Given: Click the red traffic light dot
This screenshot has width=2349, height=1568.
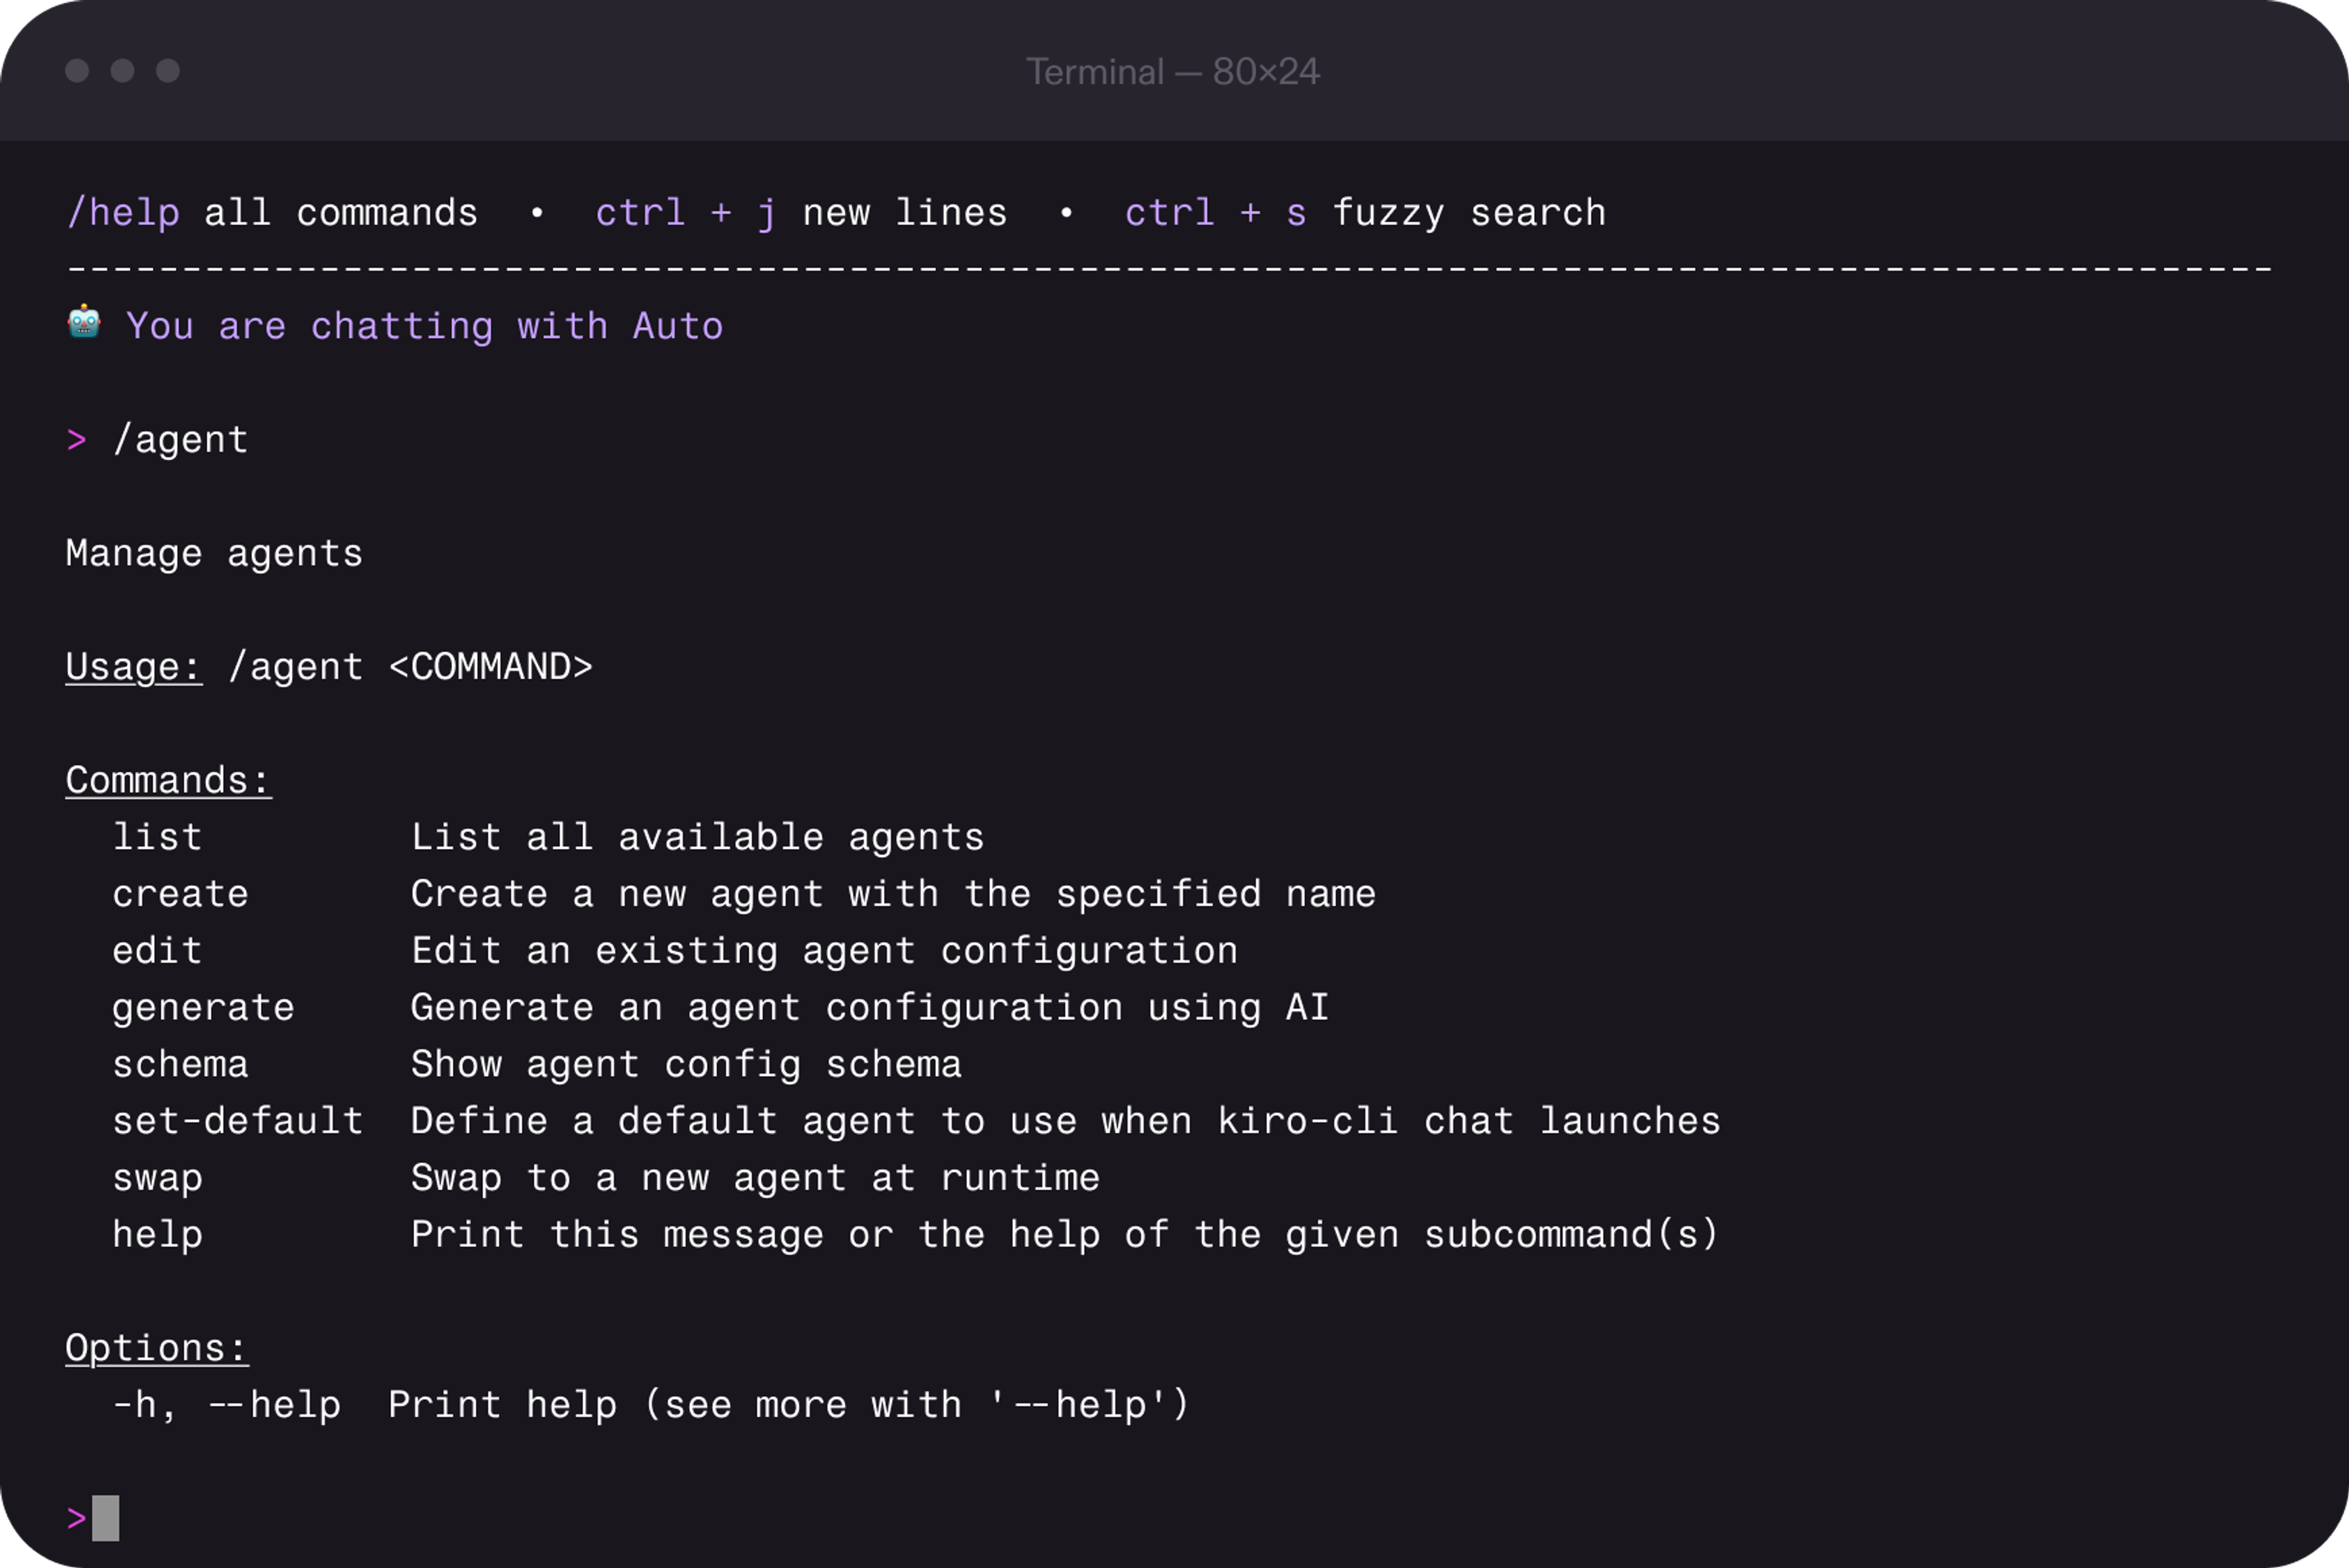Looking at the screenshot, I should click(77, 71).
